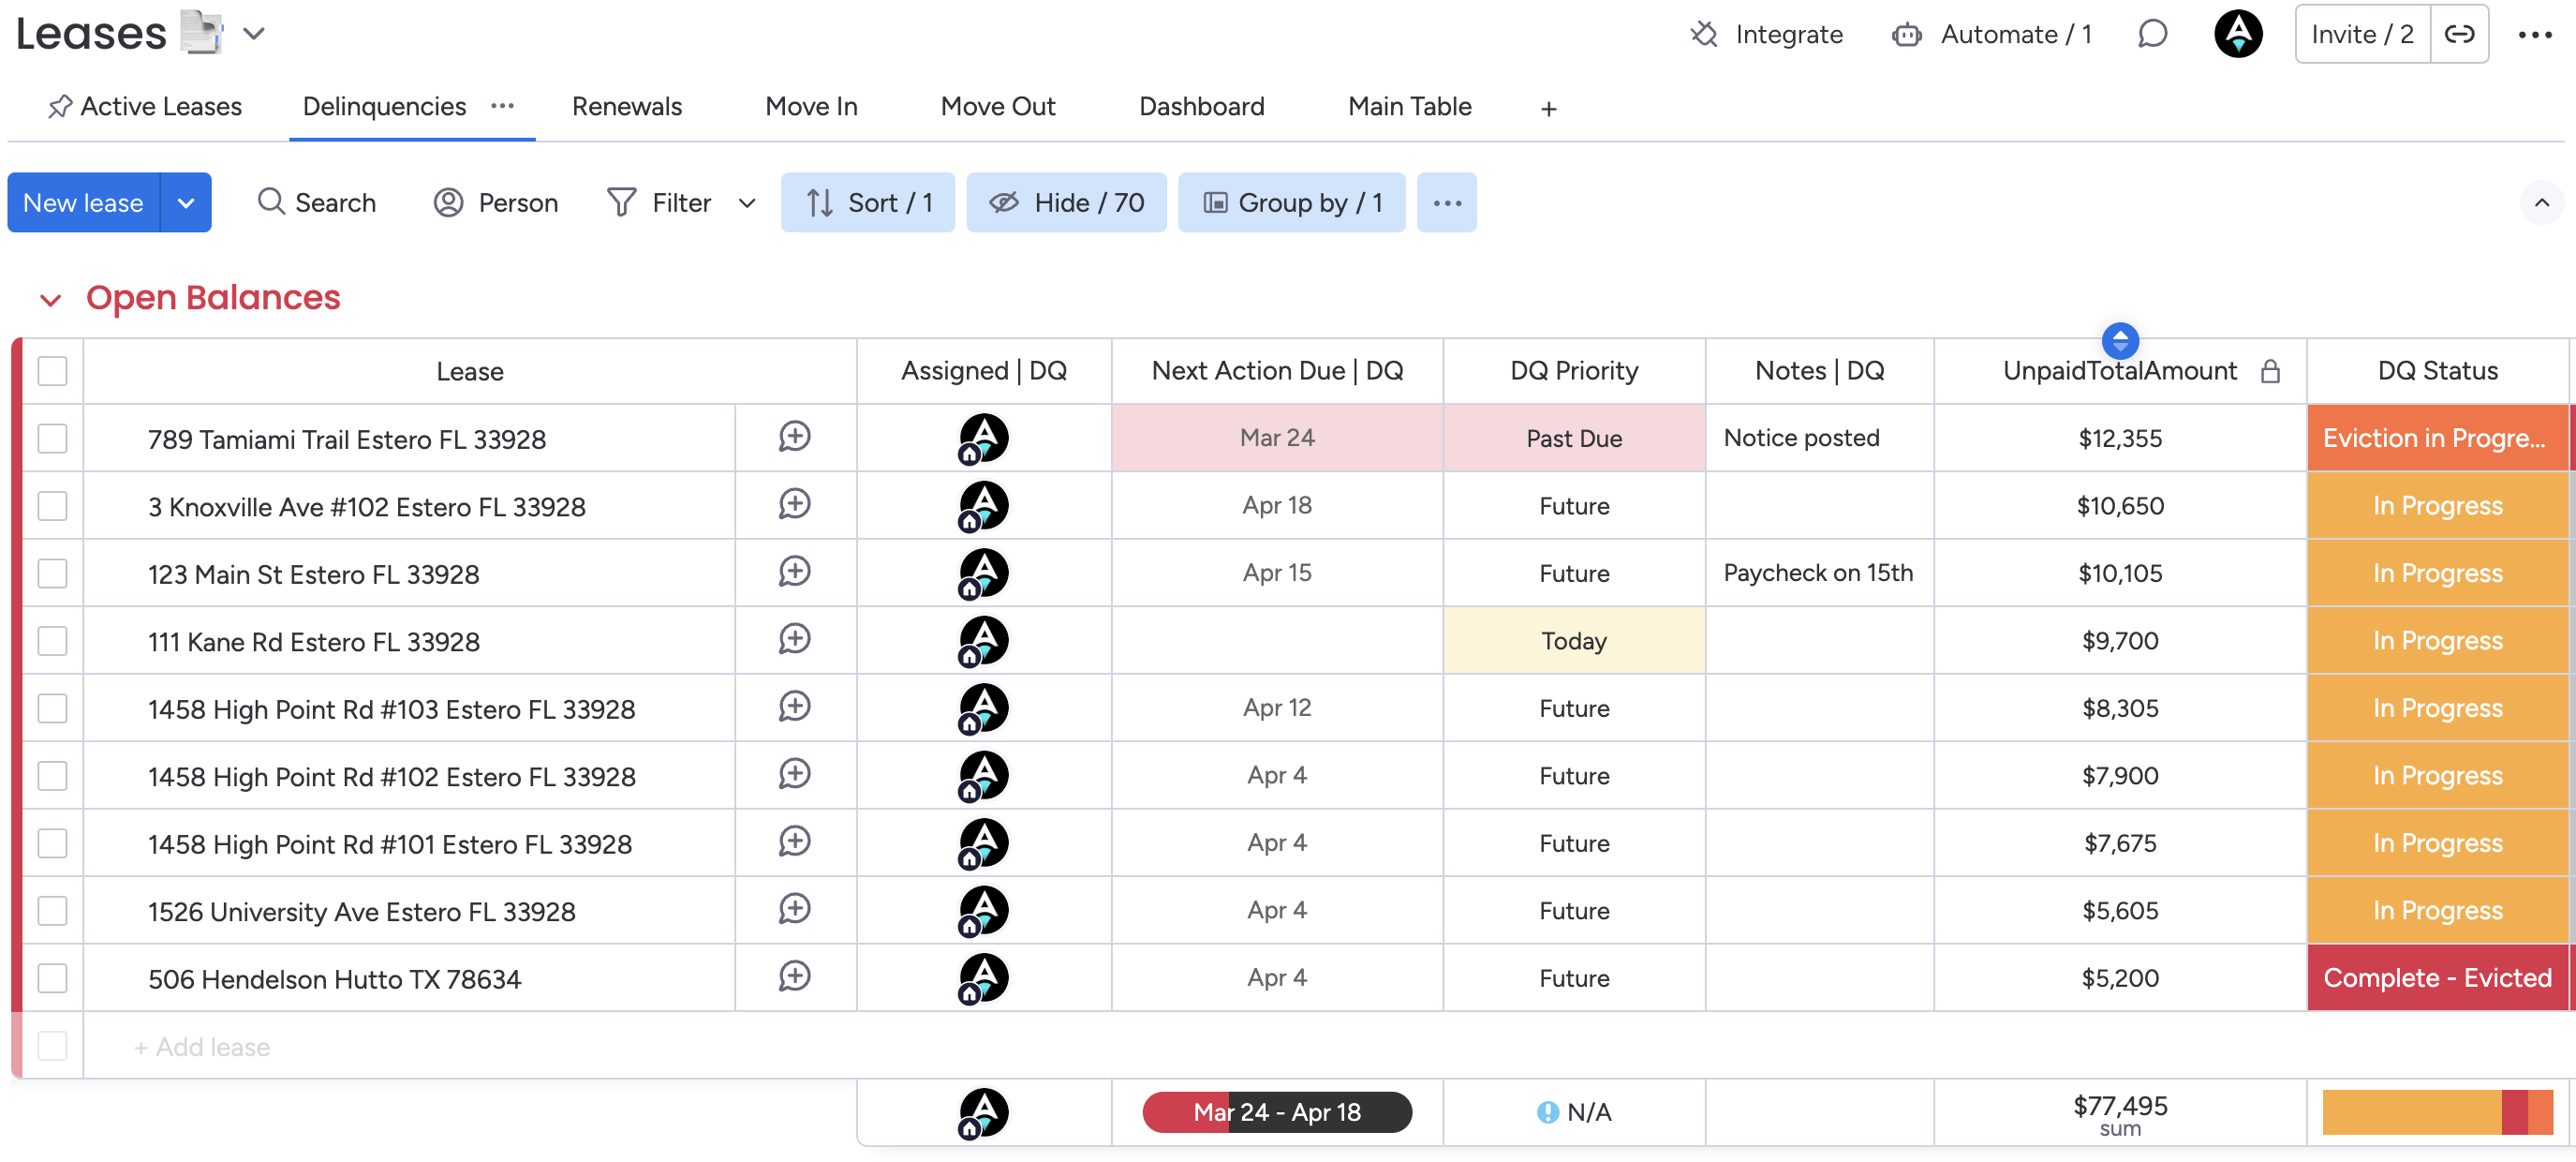Check the 1458 High Point #103 checkbox
The height and width of the screenshot is (1162, 2576).
coord(52,708)
